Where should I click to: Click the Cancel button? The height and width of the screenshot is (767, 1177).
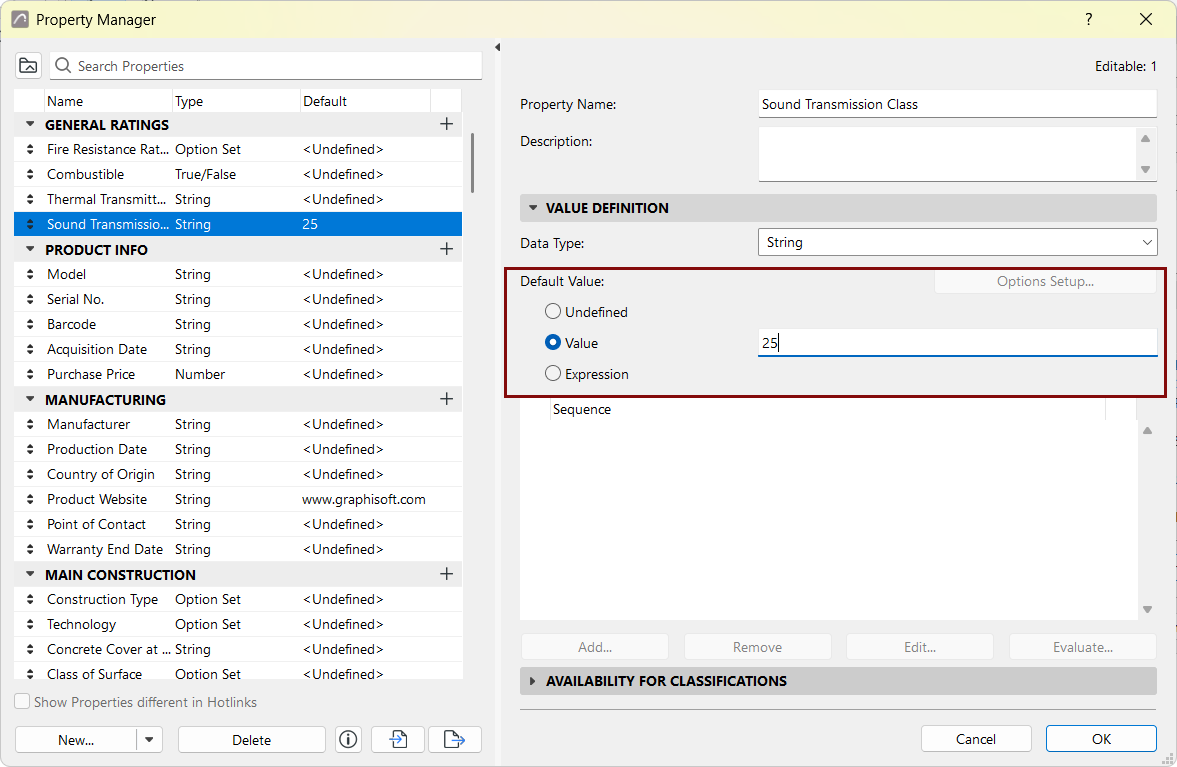976,739
